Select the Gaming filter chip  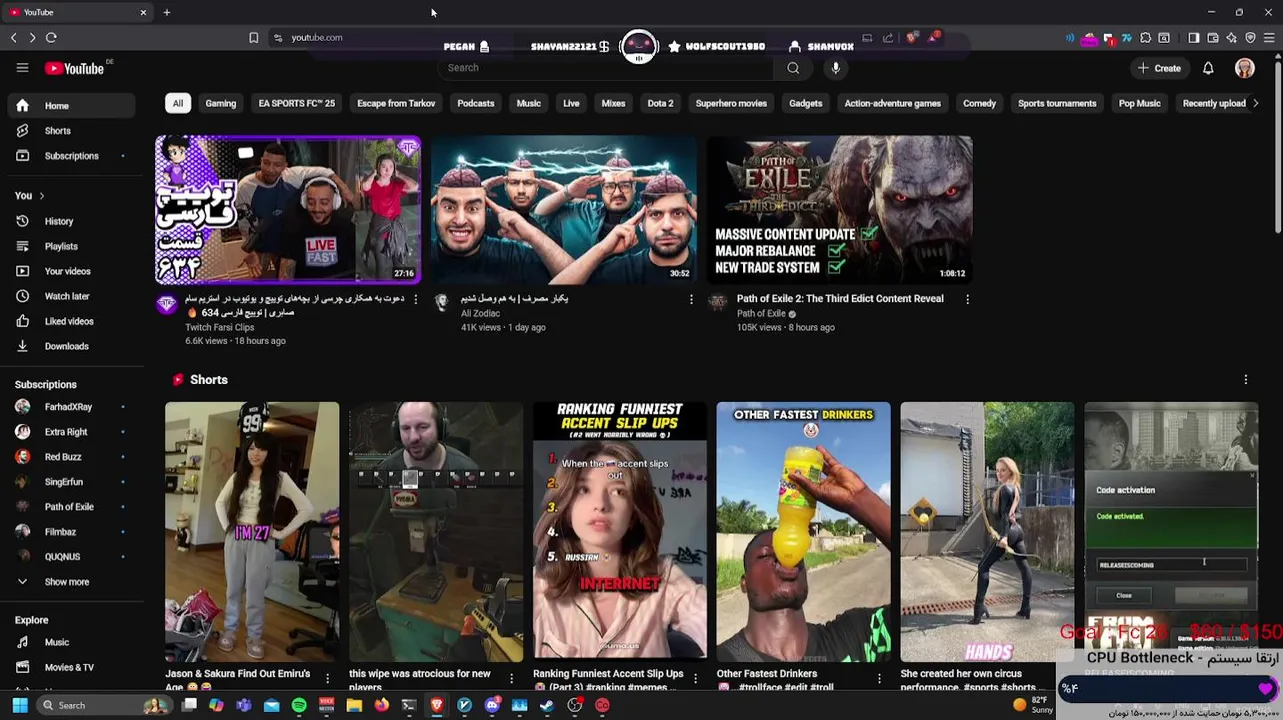click(221, 103)
